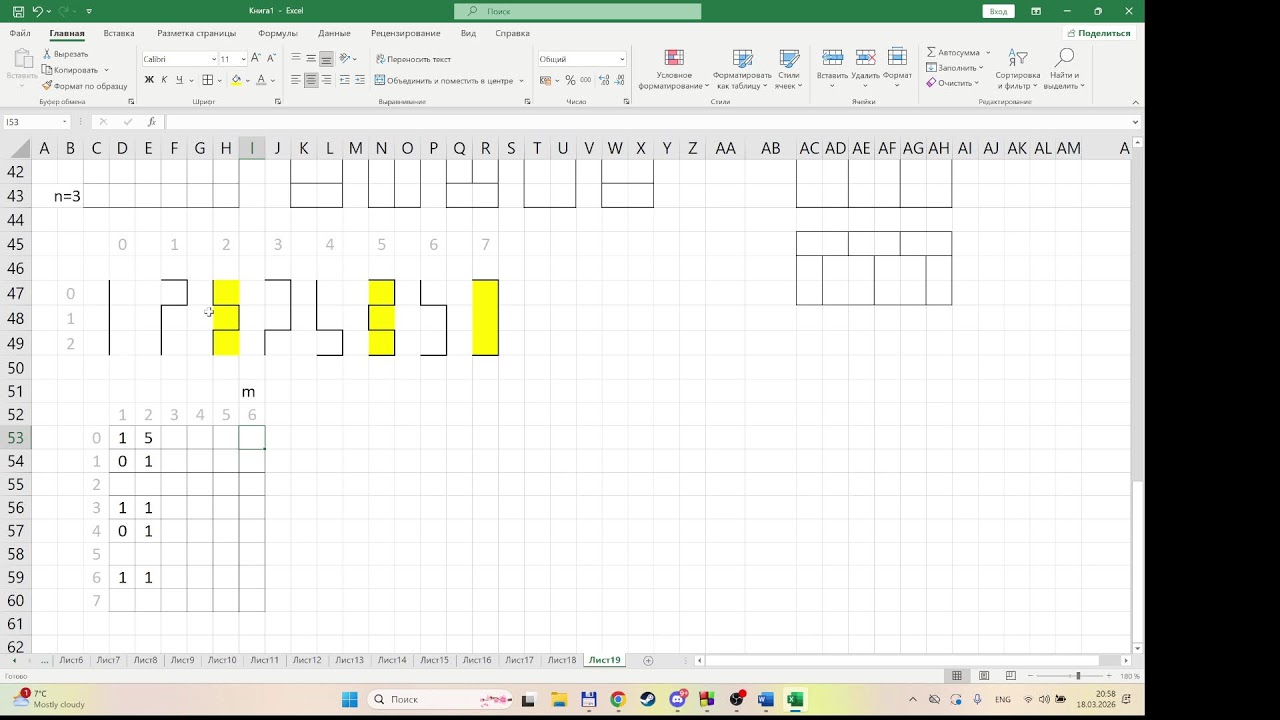
Task: Open the font color dropdown arrow
Action: coord(272,80)
